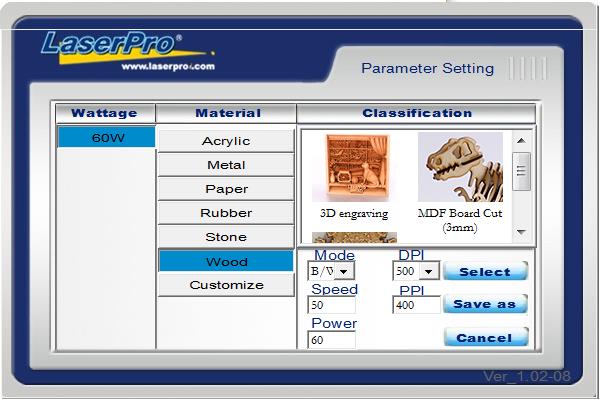The image size is (599, 399).
Task: Pick Paper from the material list
Action: pyautogui.click(x=226, y=189)
